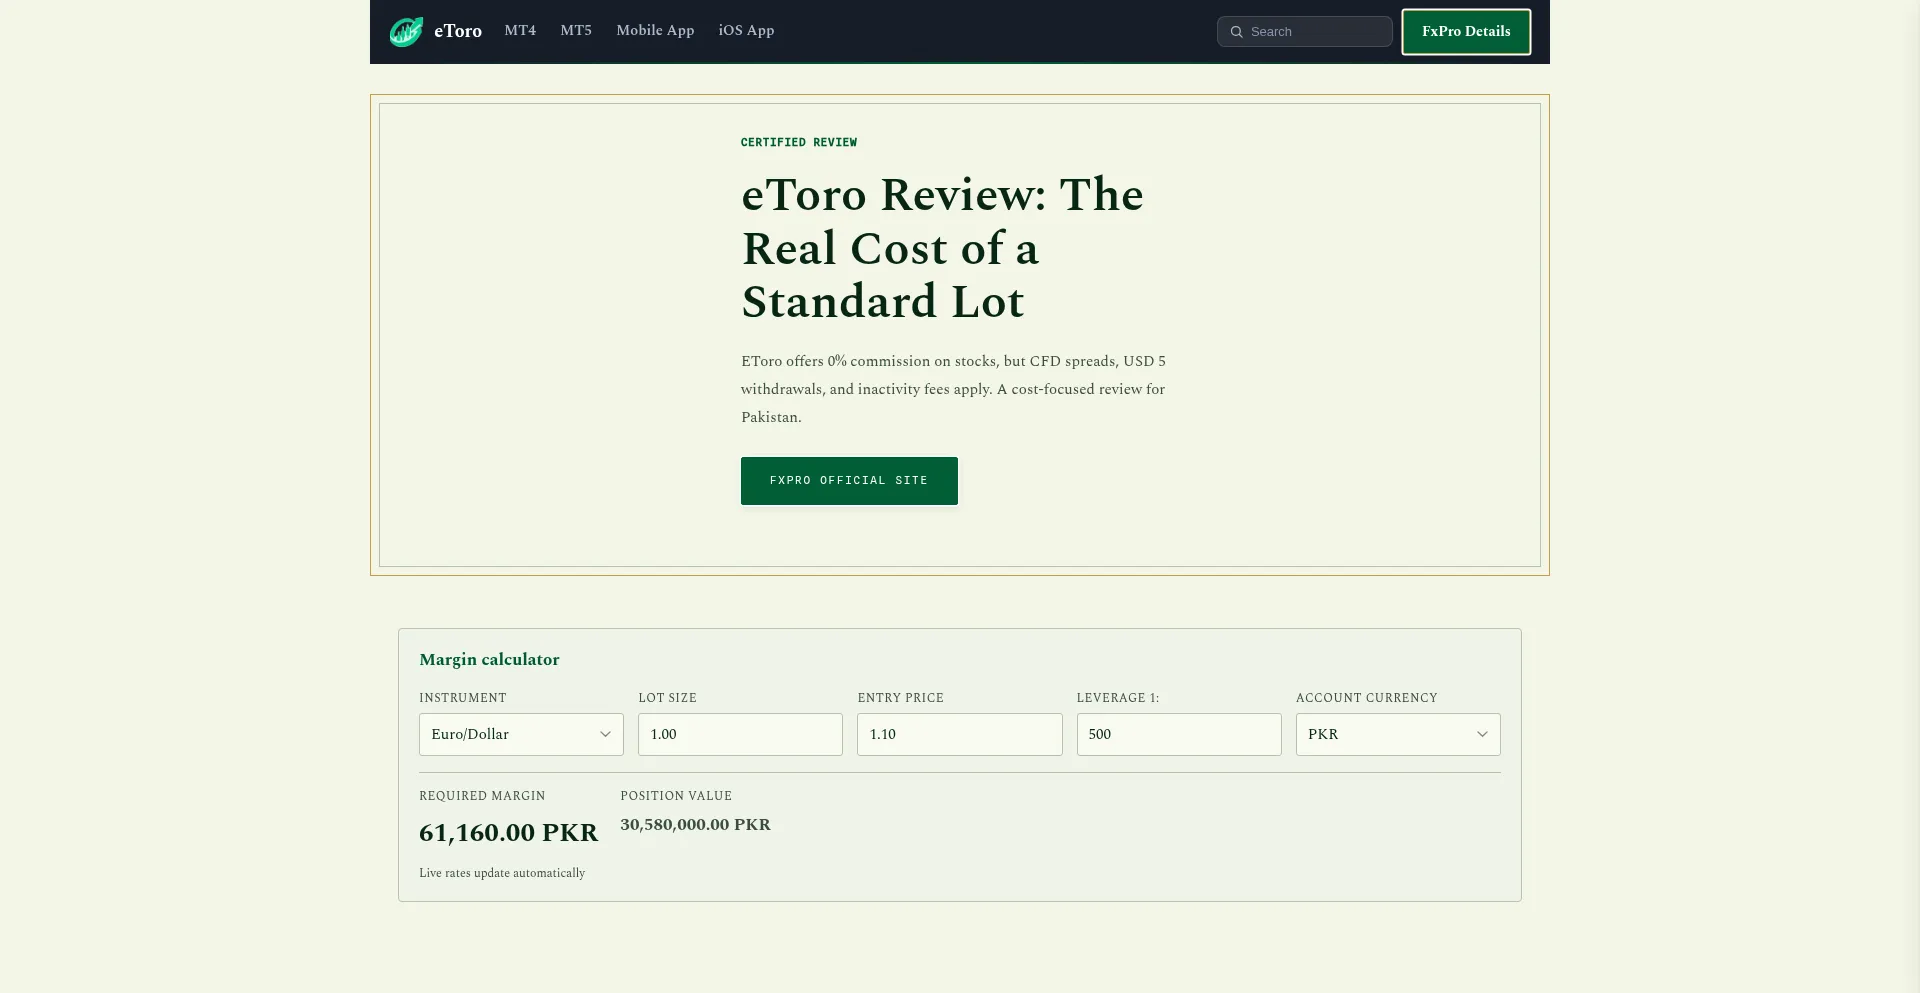Image resolution: width=1920 pixels, height=993 pixels.
Task: Click the INSTRUMENT field label
Action: (x=463, y=698)
